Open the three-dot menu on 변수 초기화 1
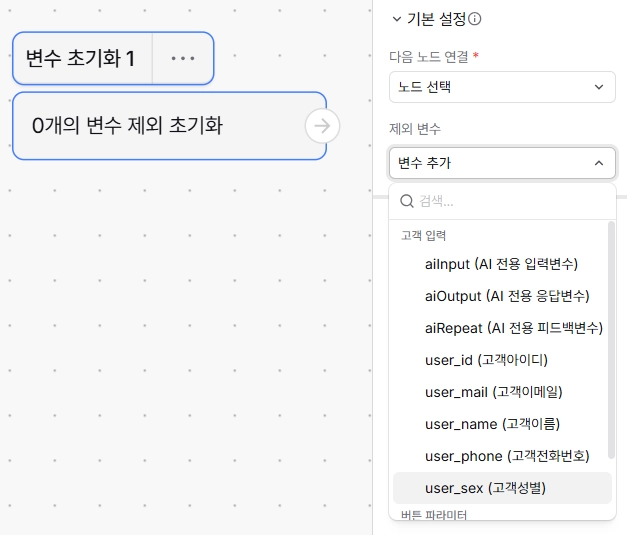Viewport: 627px width, 535px height. 183,58
